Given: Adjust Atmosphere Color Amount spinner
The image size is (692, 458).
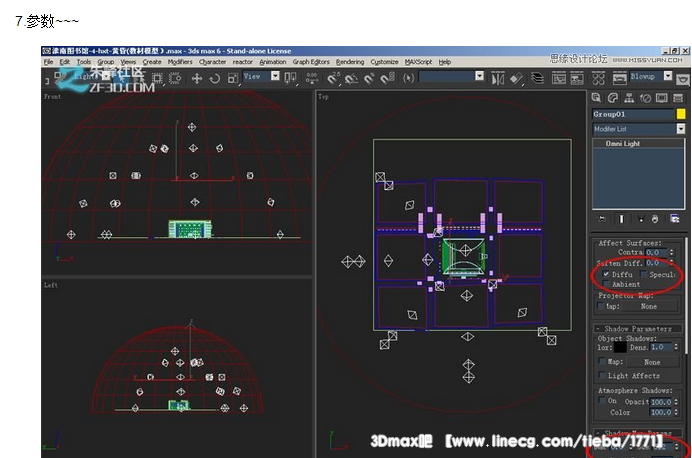Looking at the screenshot, I should coord(675,412).
